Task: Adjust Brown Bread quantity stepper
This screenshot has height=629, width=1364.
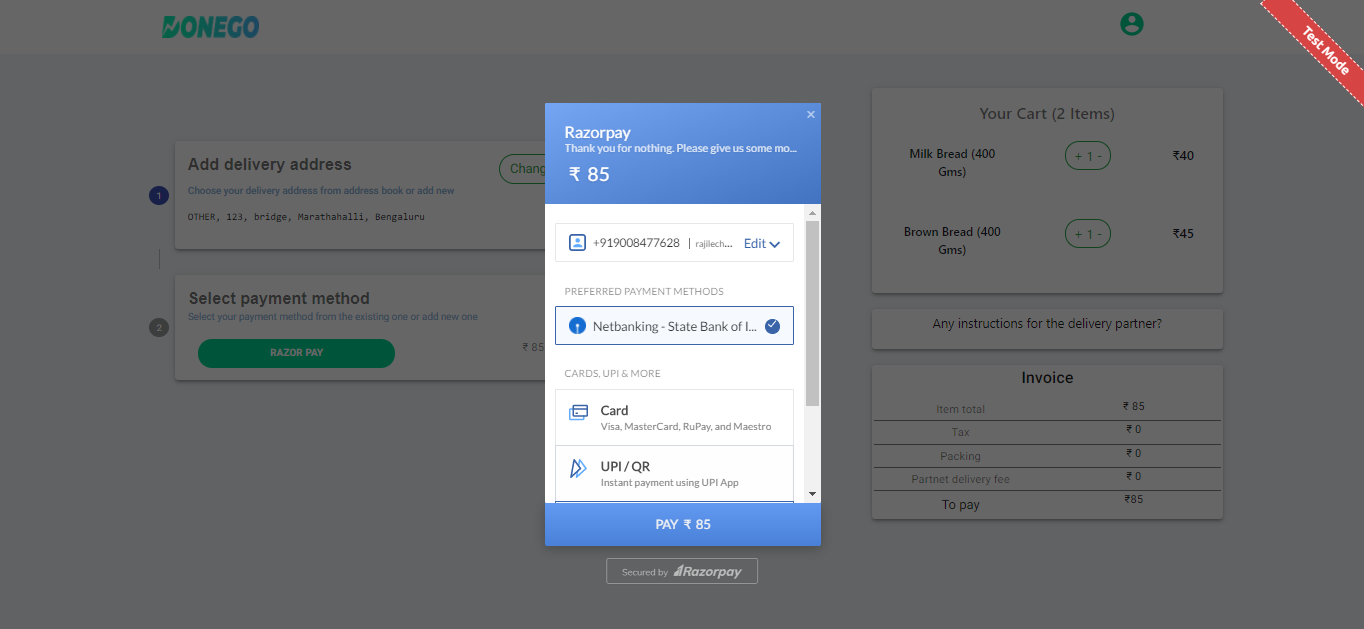Action: tap(1088, 234)
